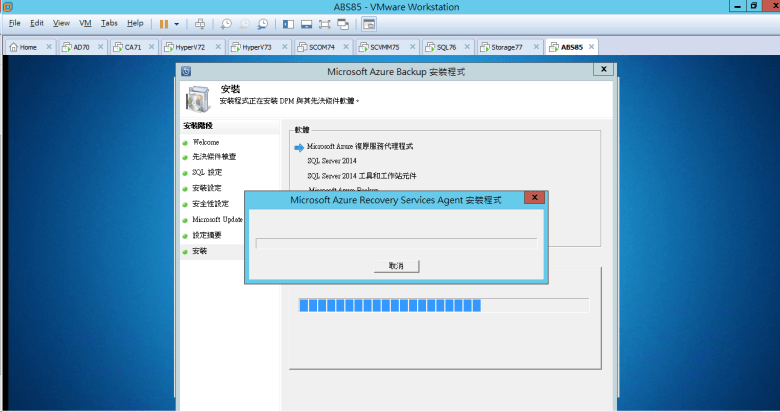Image resolution: width=780 pixels, height=412 pixels.
Task: Open the Tabs menu
Action: click(x=109, y=23)
